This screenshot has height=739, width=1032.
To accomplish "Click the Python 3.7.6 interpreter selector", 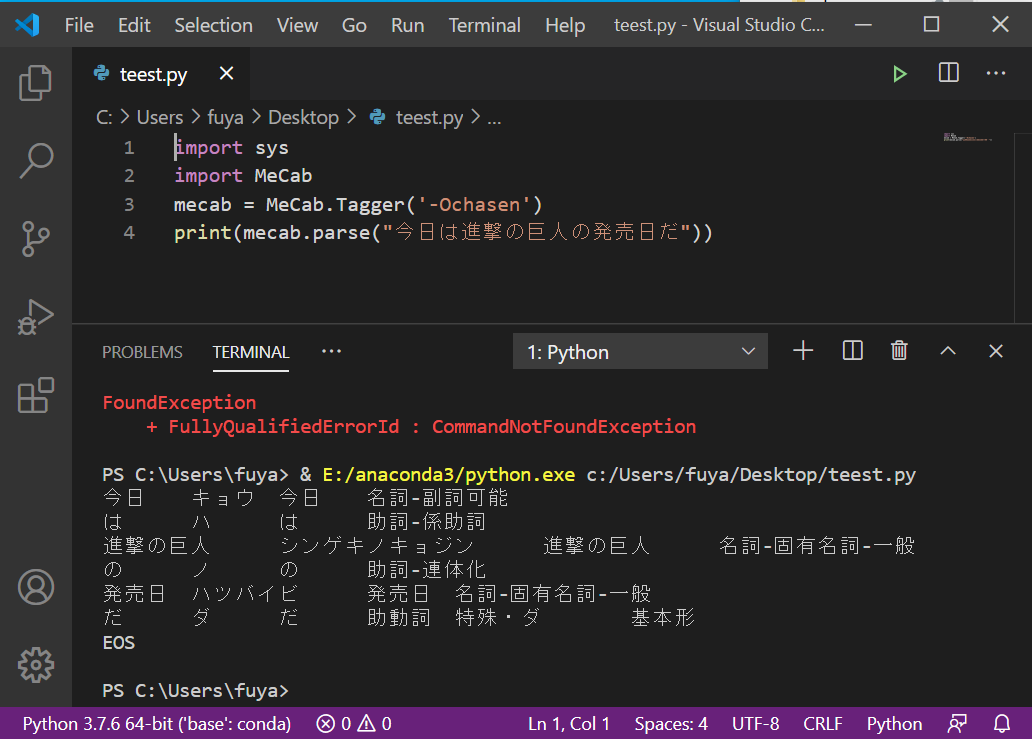I will point(157,723).
